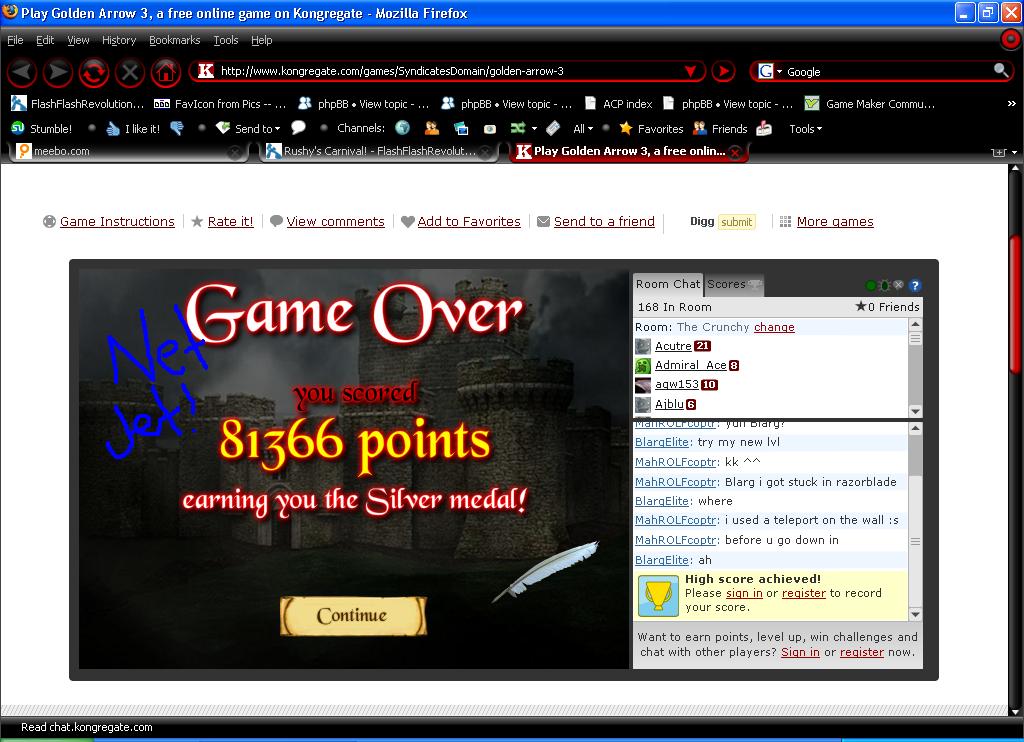Click the search magnifier in the Google box
This screenshot has width=1024, height=742.
pyautogui.click(x=1000, y=71)
